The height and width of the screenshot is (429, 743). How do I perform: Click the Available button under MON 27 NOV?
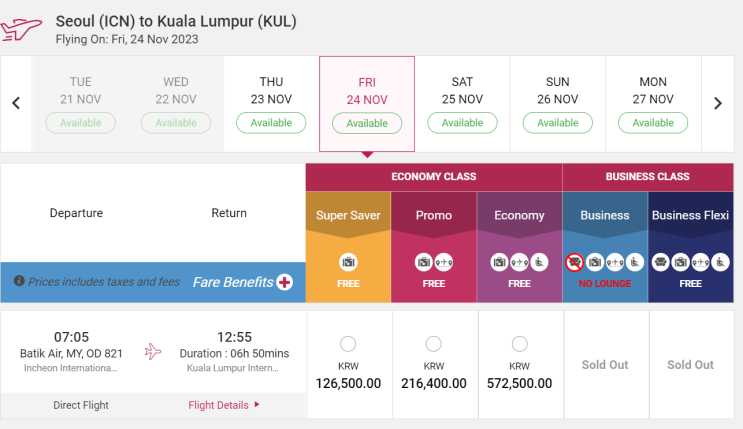coord(653,123)
